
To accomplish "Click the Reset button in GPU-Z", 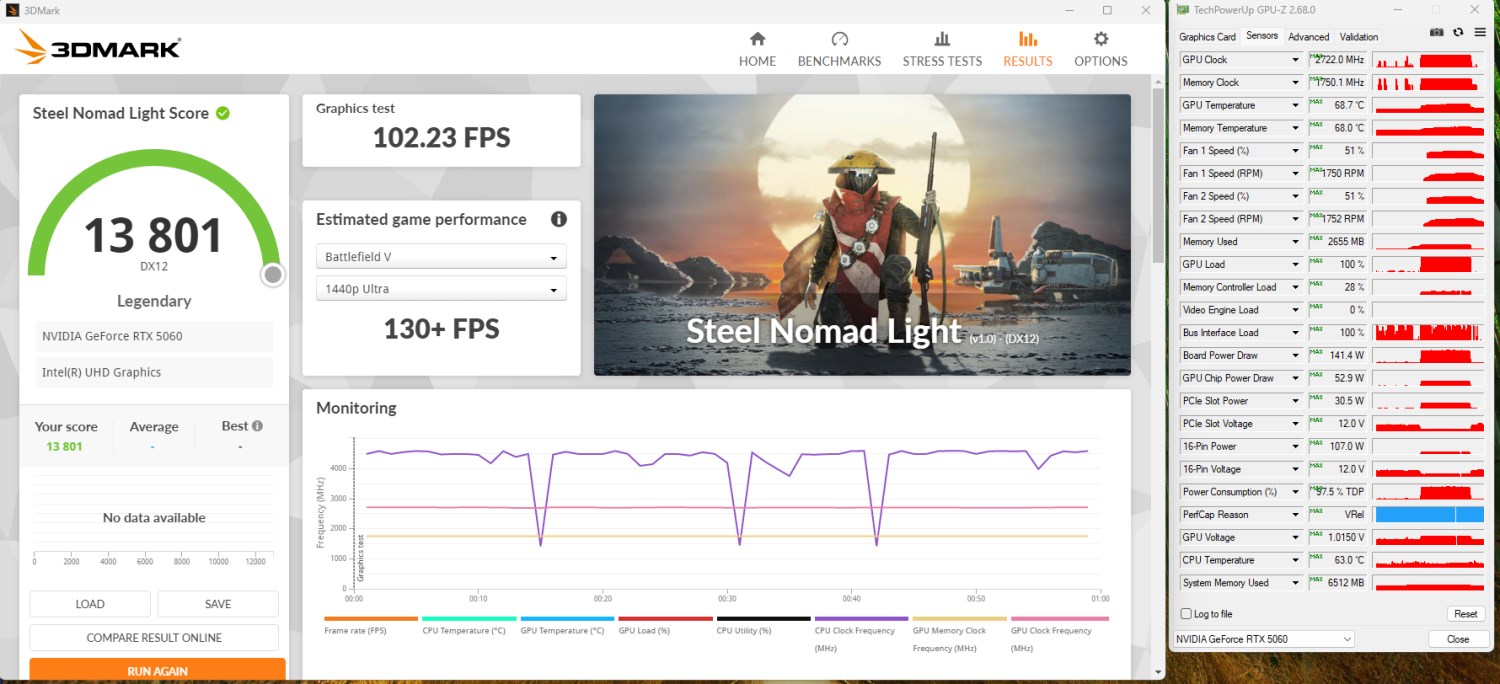I will coord(1466,614).
